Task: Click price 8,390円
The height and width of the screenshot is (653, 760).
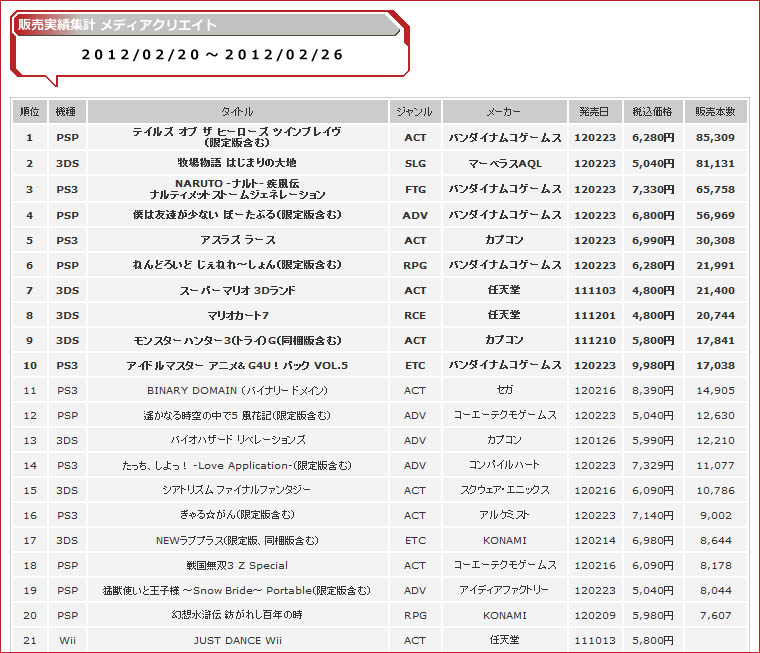Action: tap(653, 391)
